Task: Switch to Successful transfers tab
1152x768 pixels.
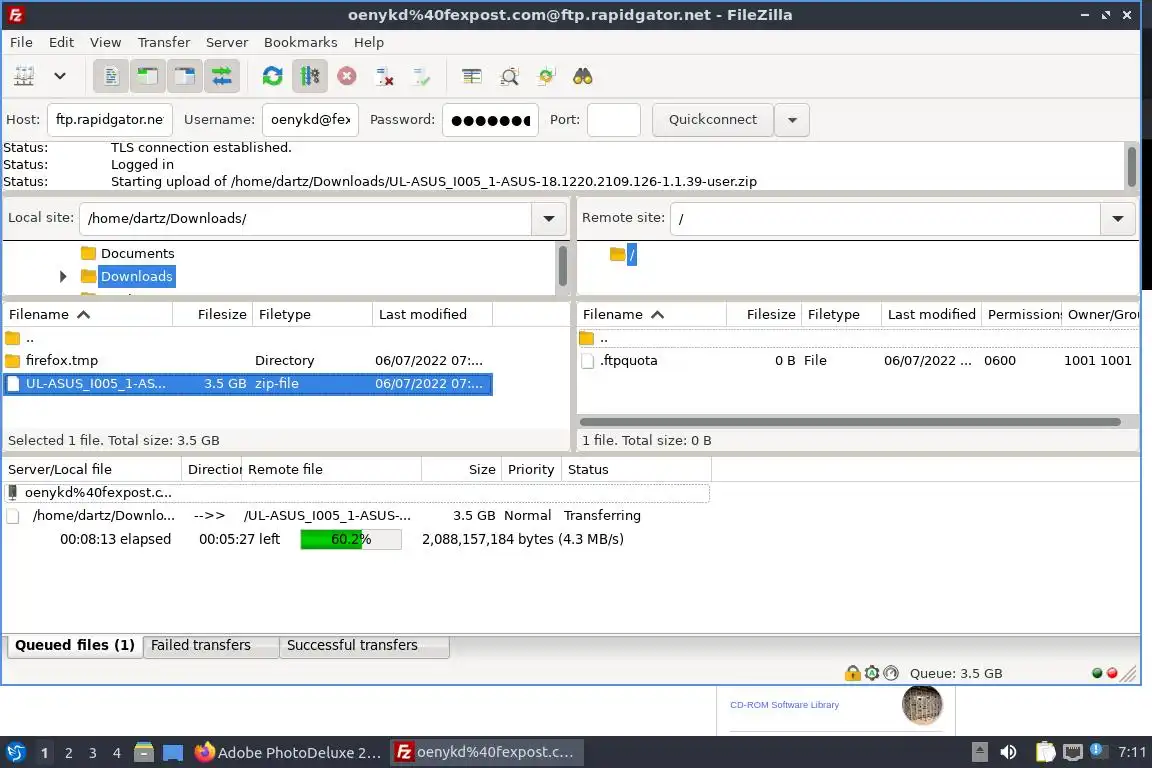Action: [x=364, y=645]
